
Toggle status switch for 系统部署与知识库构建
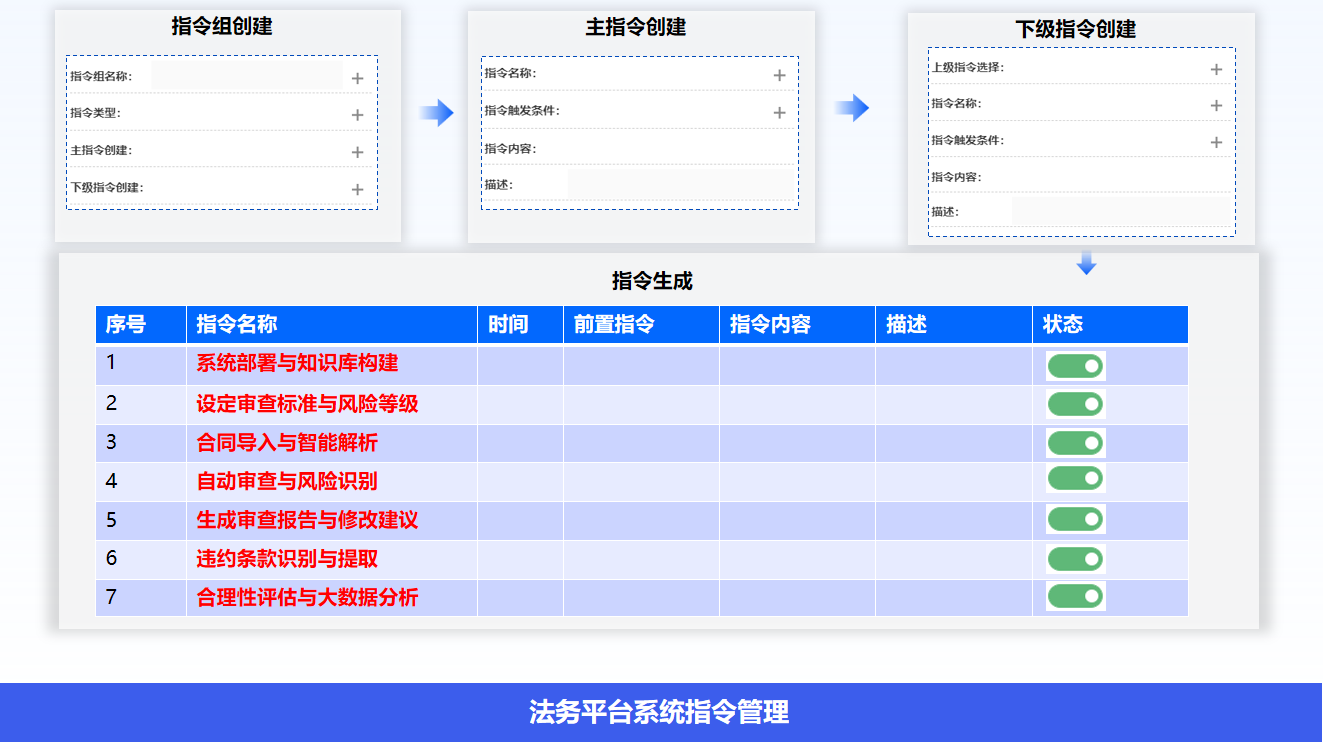[x=1075, y=366]
